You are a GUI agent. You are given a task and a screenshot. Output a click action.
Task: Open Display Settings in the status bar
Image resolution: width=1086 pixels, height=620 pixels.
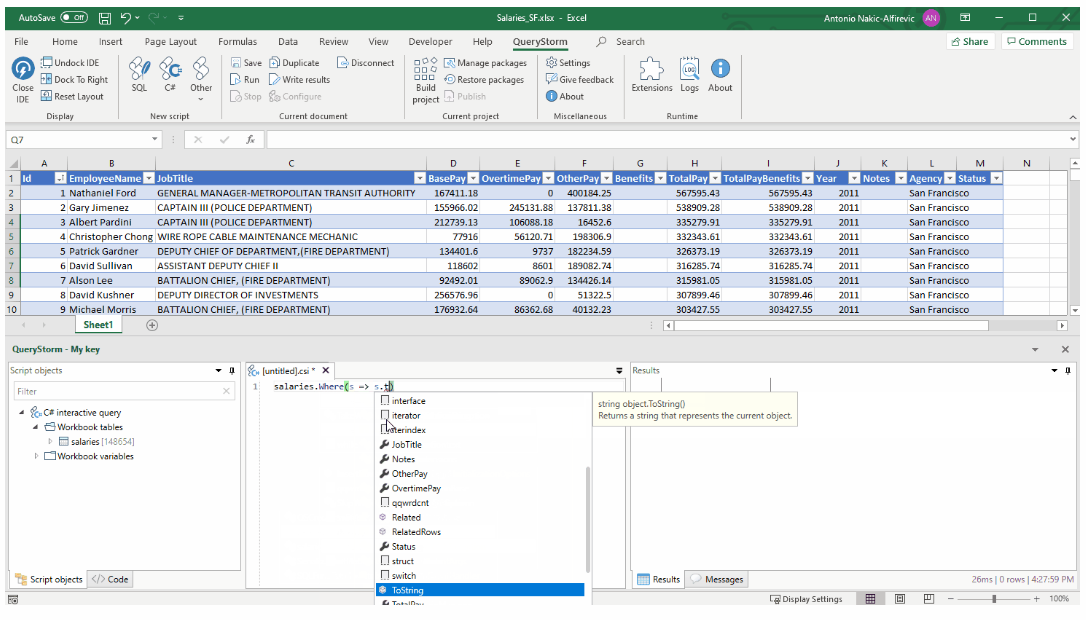(805, 599)
